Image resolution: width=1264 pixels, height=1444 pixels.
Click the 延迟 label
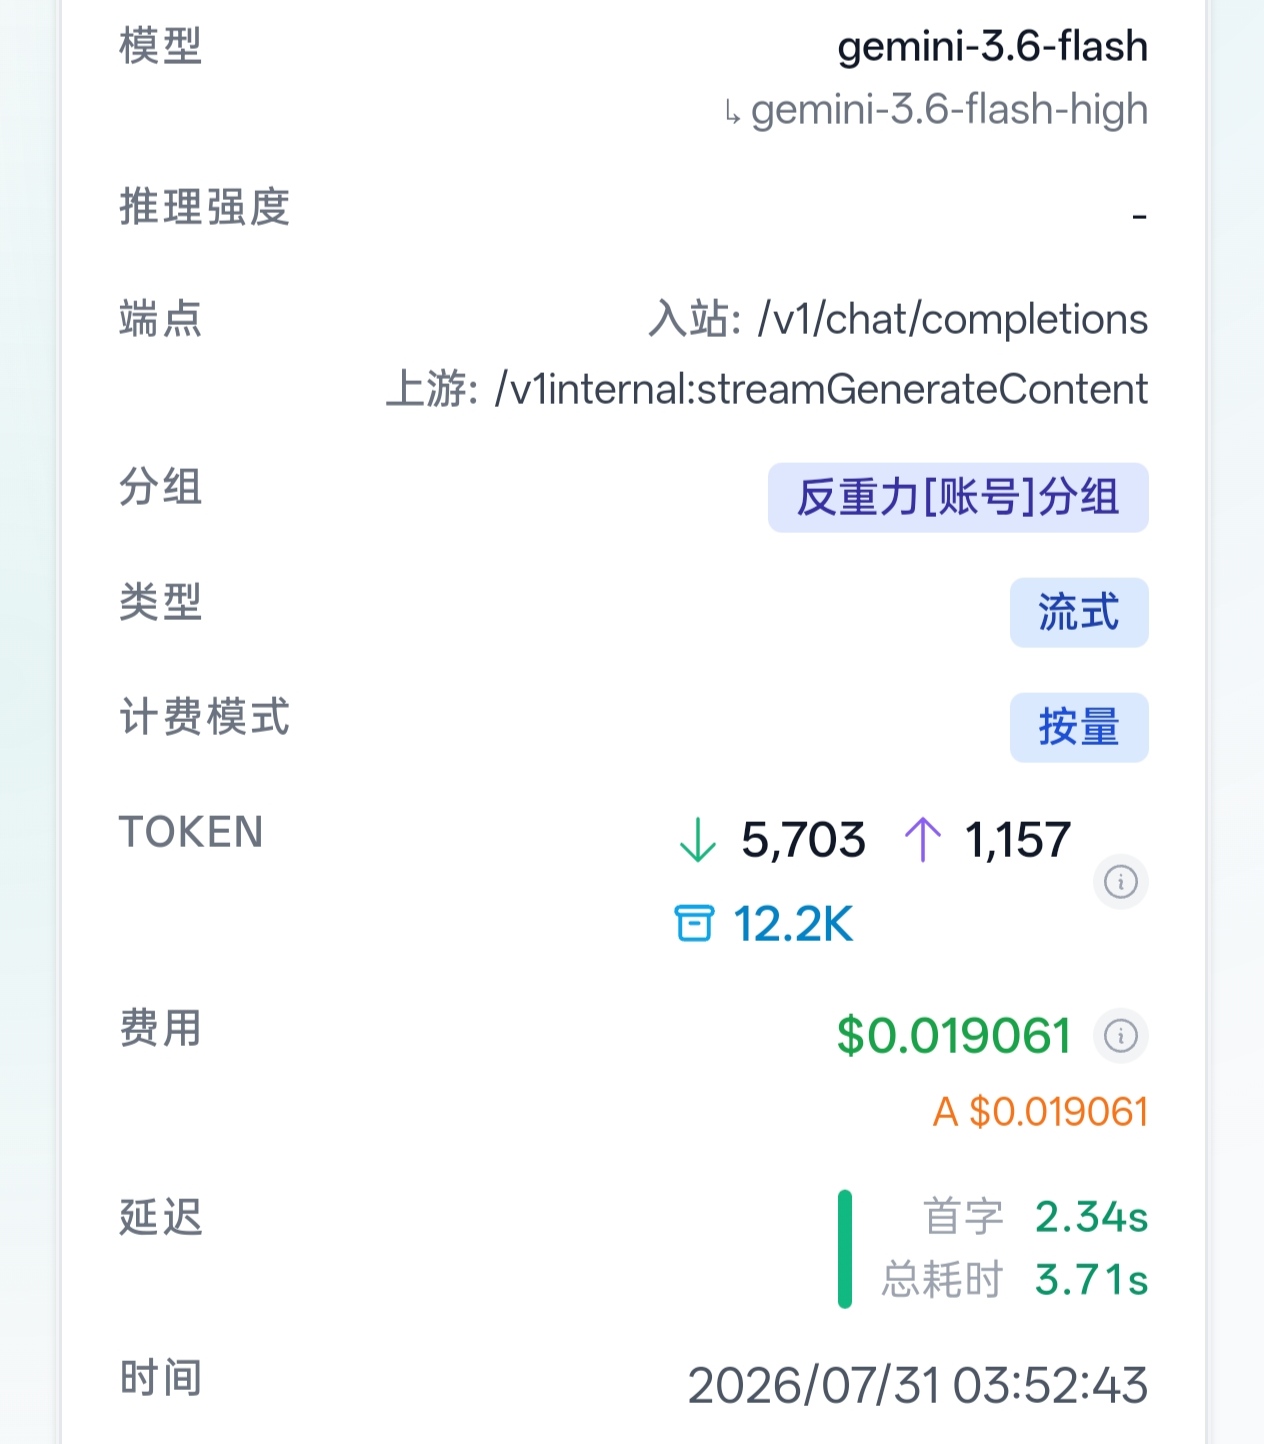click(x=161, y=1217)
